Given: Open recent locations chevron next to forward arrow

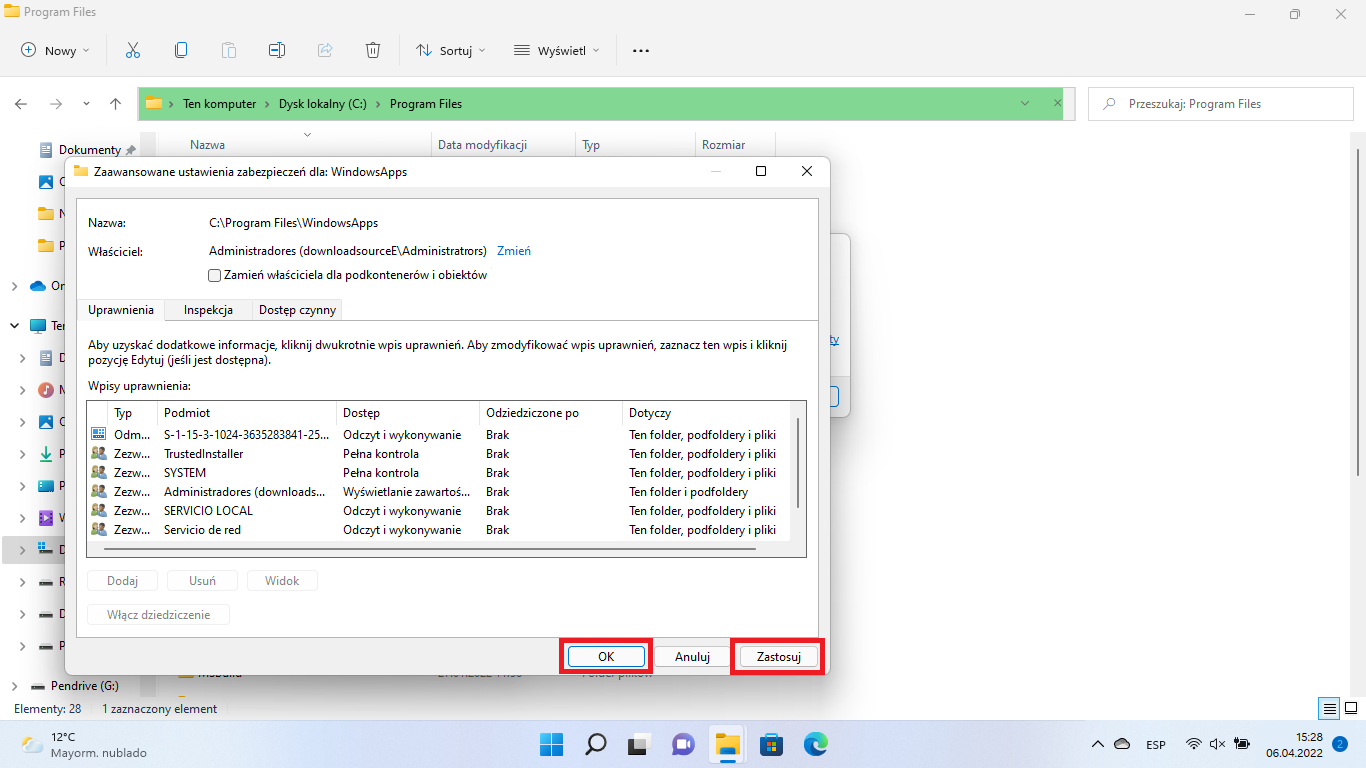Looking at the screenshot, I should [x=86, y=104].
